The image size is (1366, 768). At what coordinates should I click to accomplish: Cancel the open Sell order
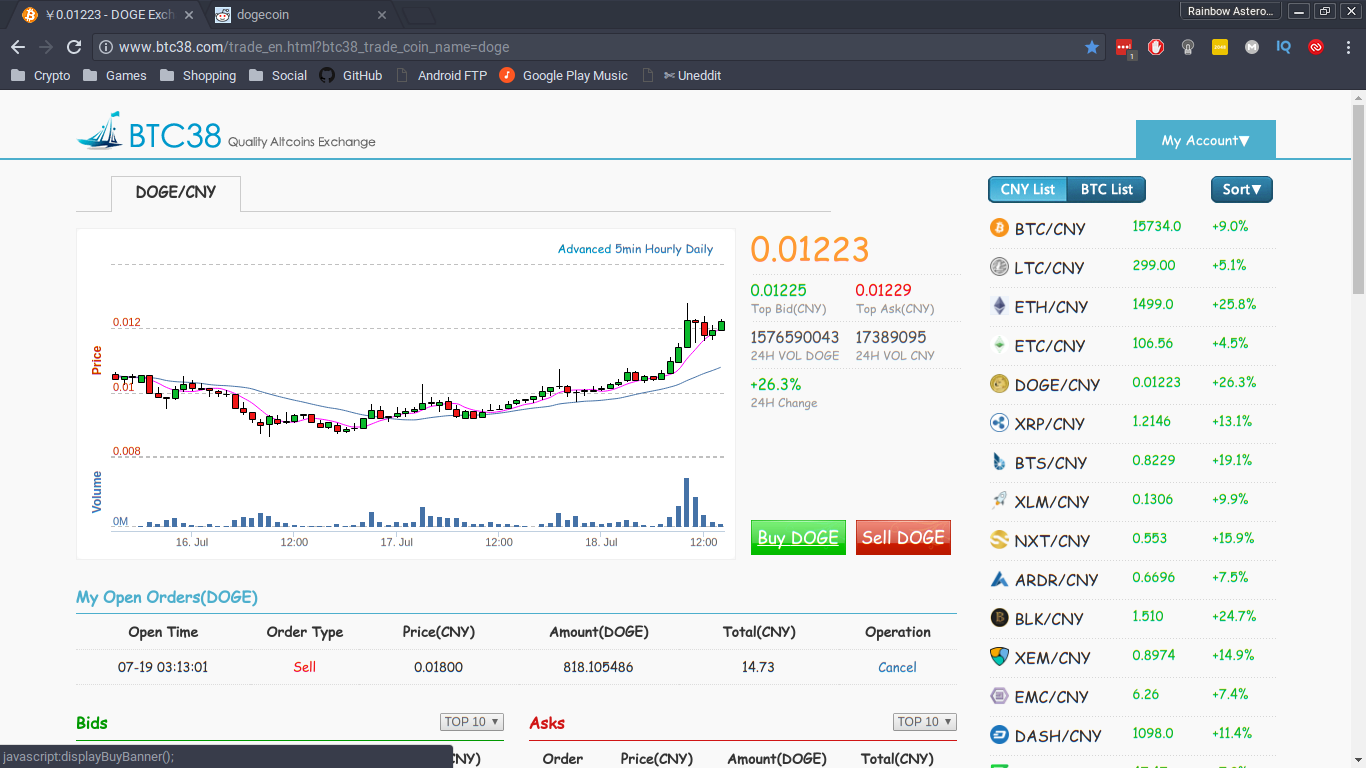897,667
